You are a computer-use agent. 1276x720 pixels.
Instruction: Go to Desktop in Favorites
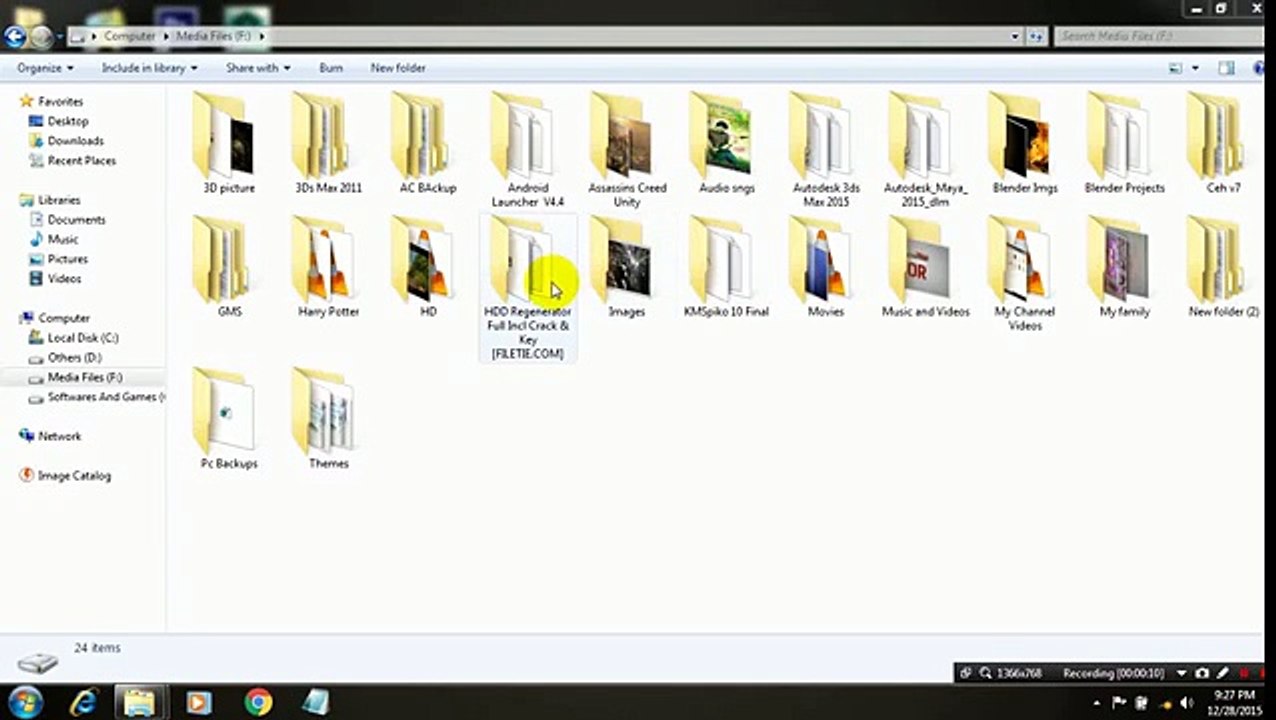click(x=68, y=121)
